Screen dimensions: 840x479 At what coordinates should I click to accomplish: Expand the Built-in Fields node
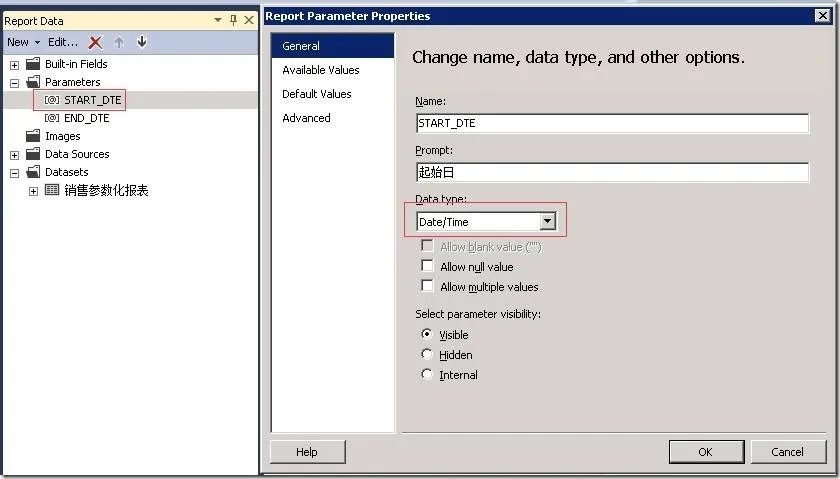14,65
